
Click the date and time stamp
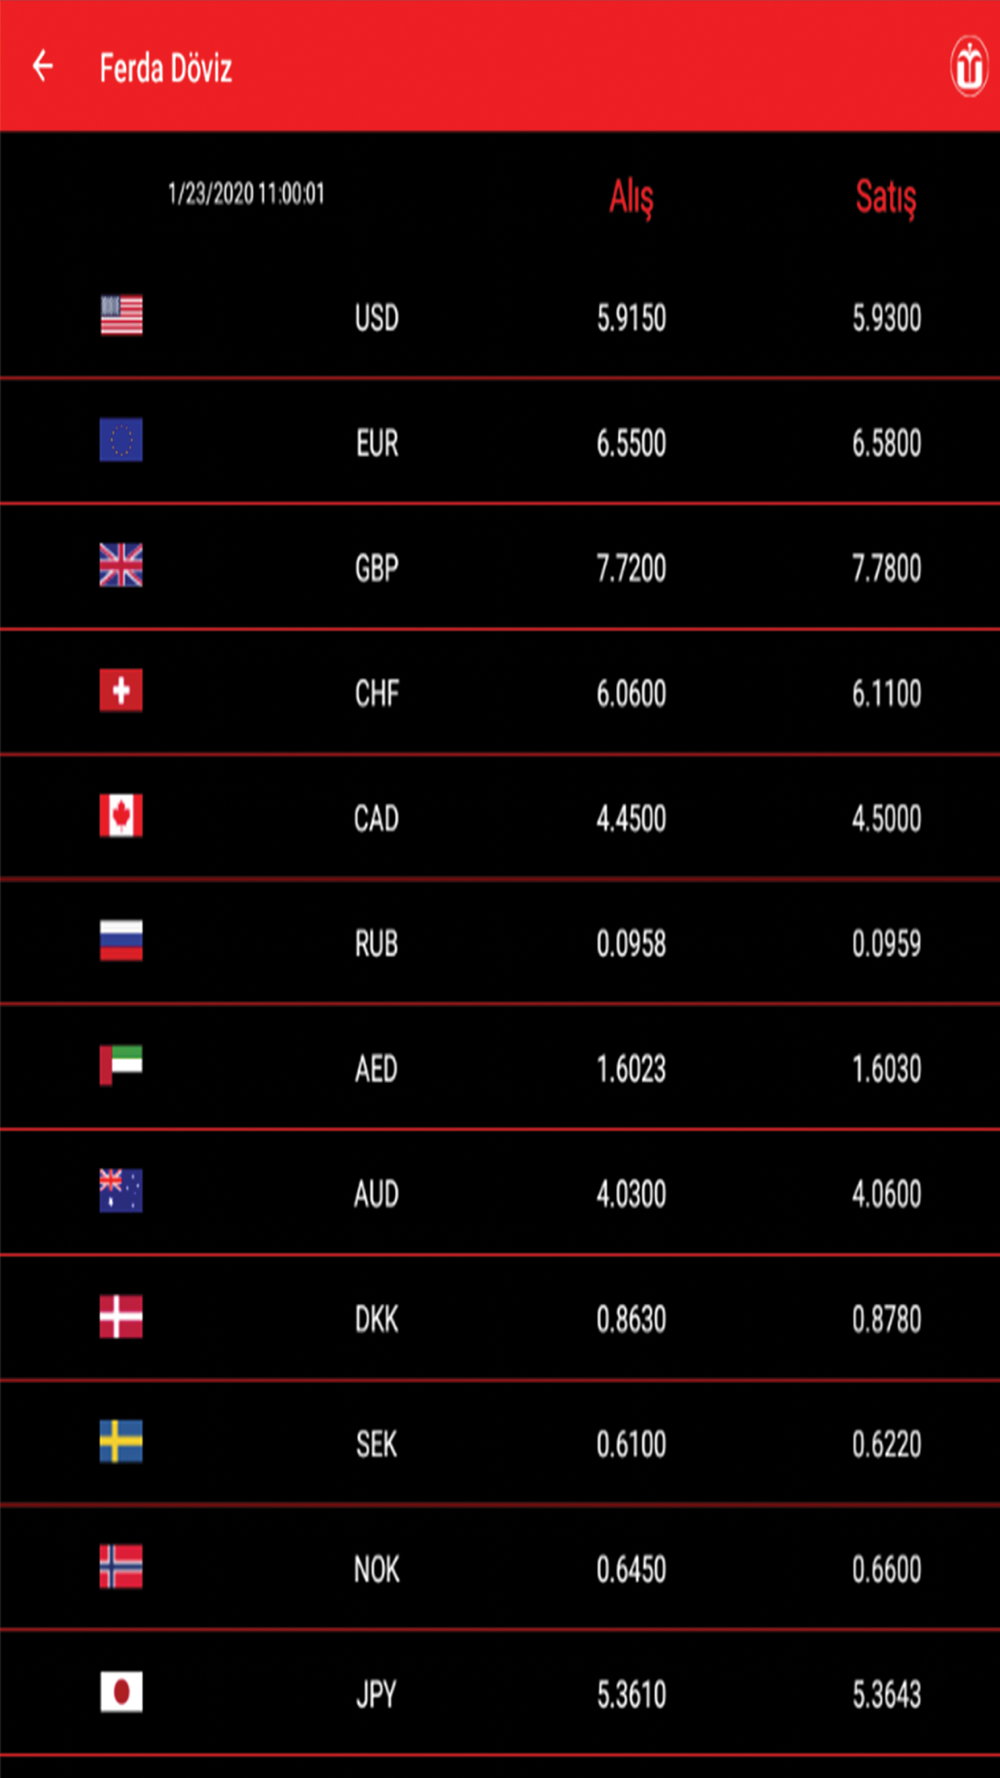click(246, 193)
